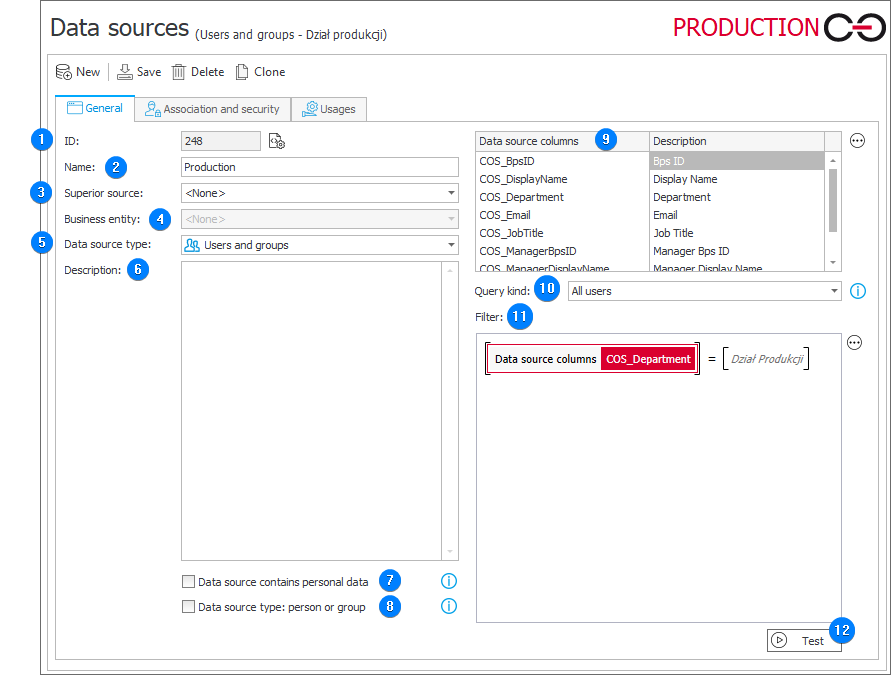The width and height of the screenshot is (891, 675).
Task: Click the Department description cell
Action: tap(737, 197)
